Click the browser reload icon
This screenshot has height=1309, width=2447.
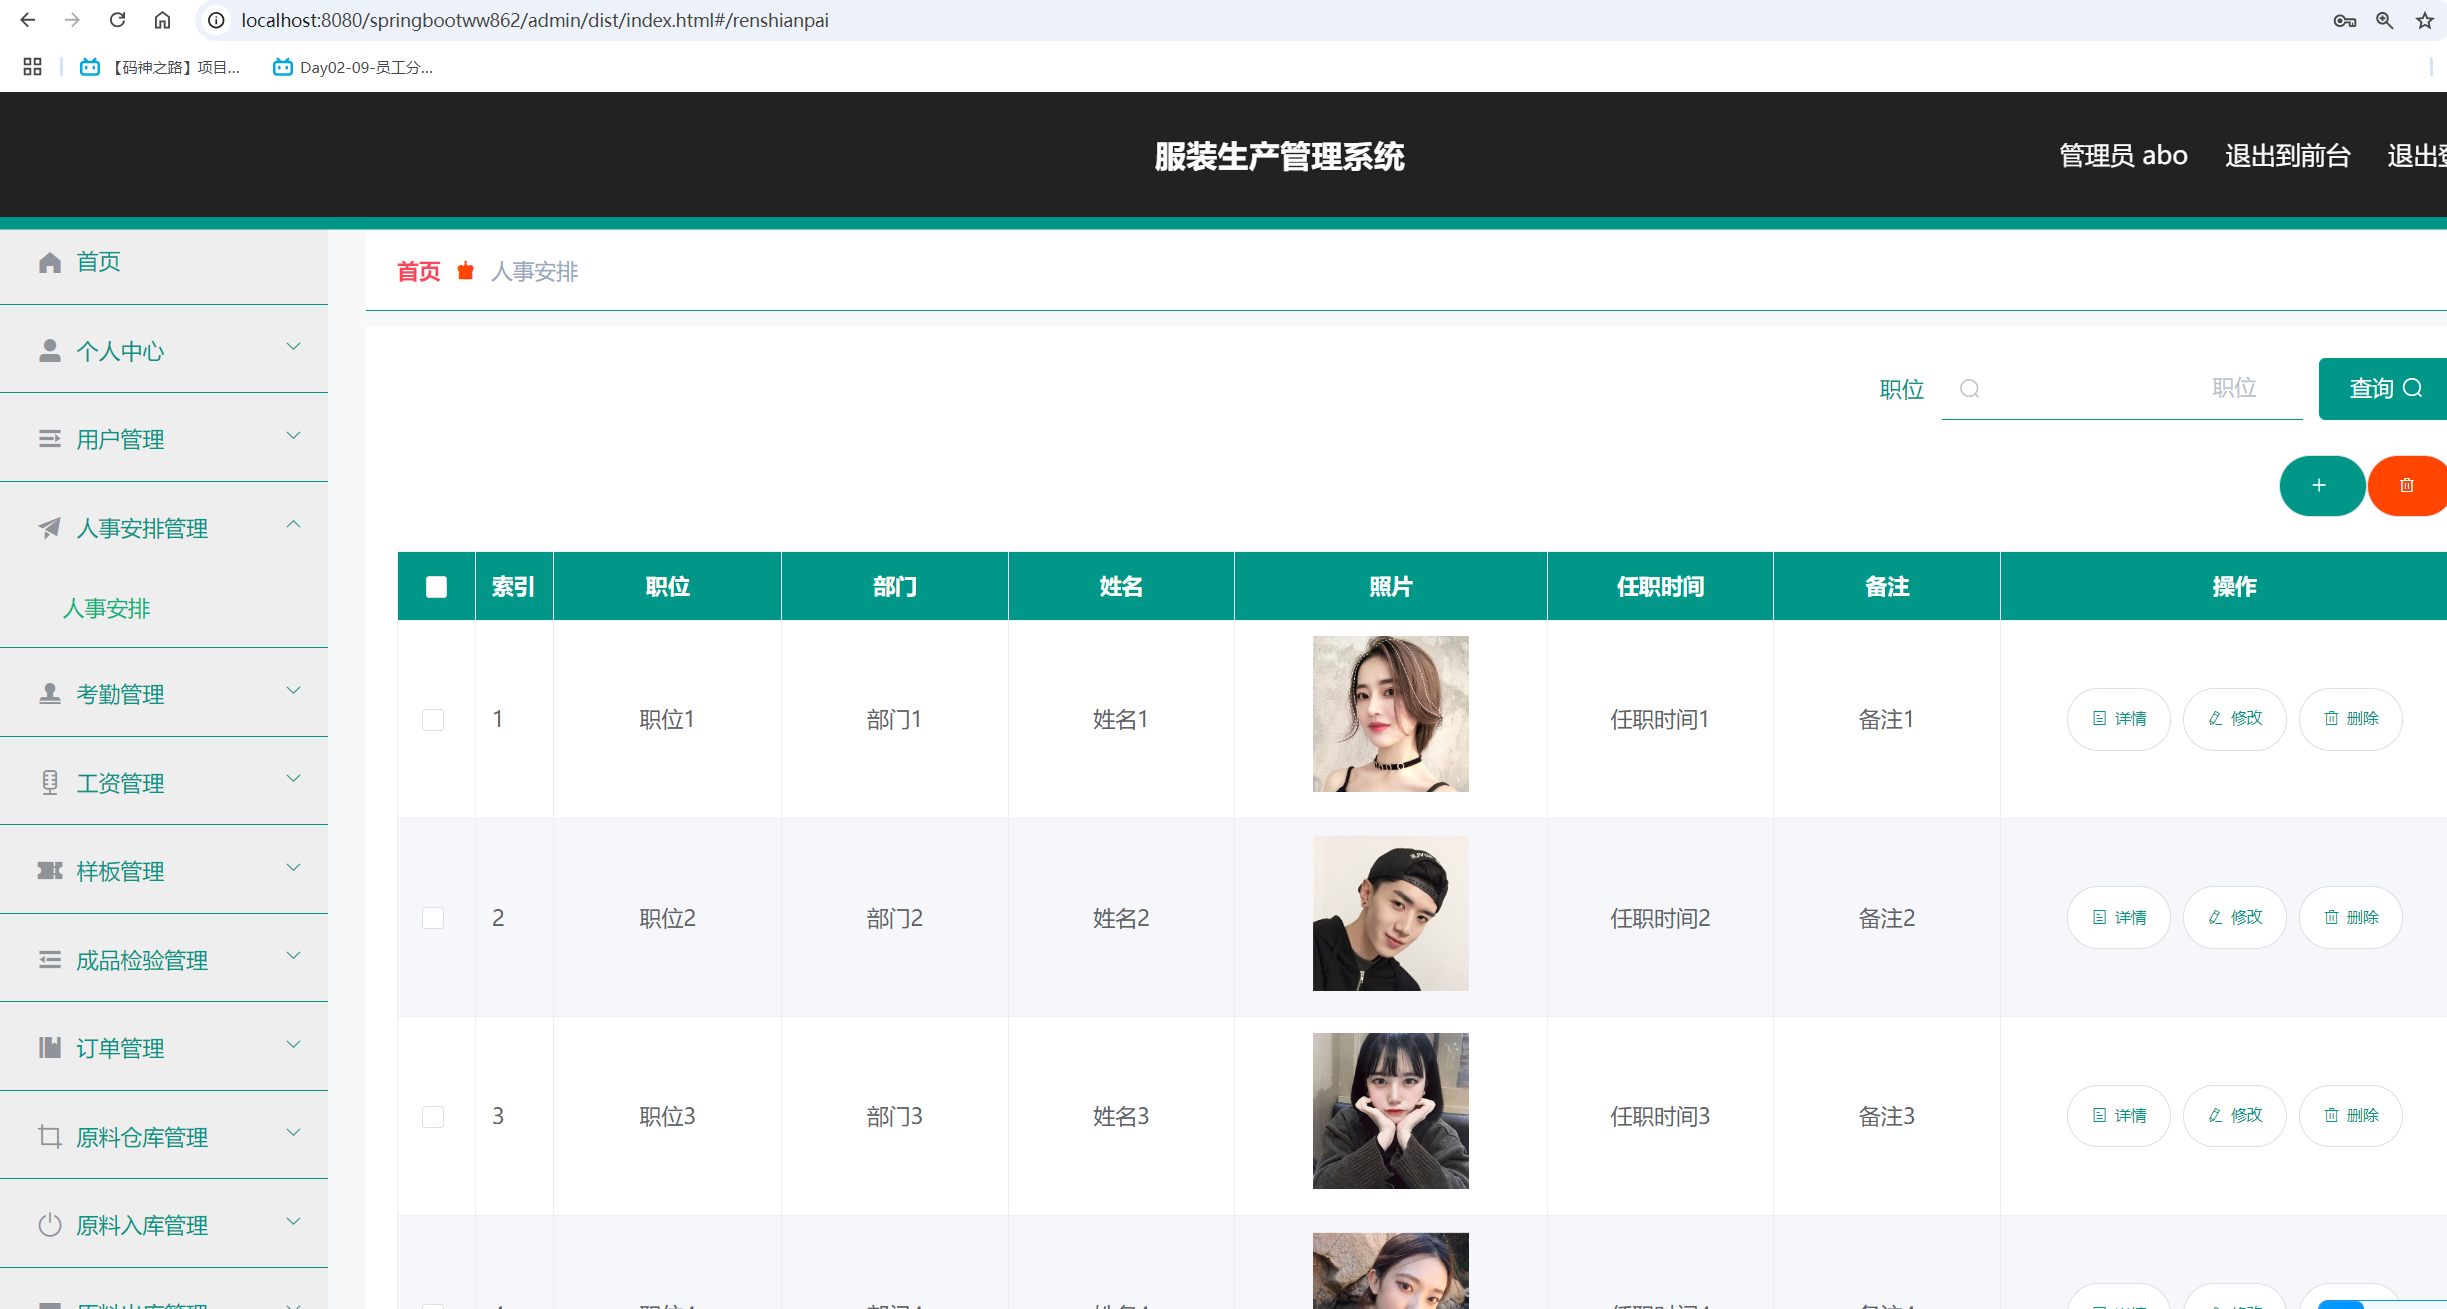point(117,20)
